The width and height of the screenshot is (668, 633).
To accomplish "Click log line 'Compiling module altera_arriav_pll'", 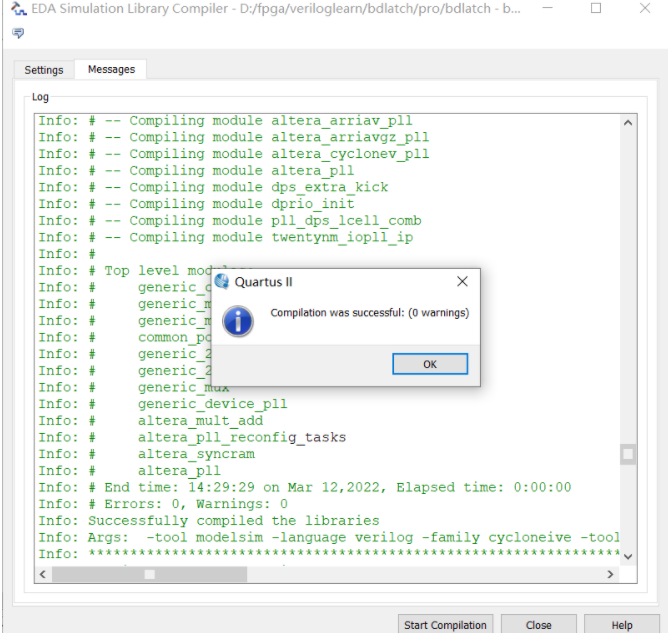I will [225, 121].
